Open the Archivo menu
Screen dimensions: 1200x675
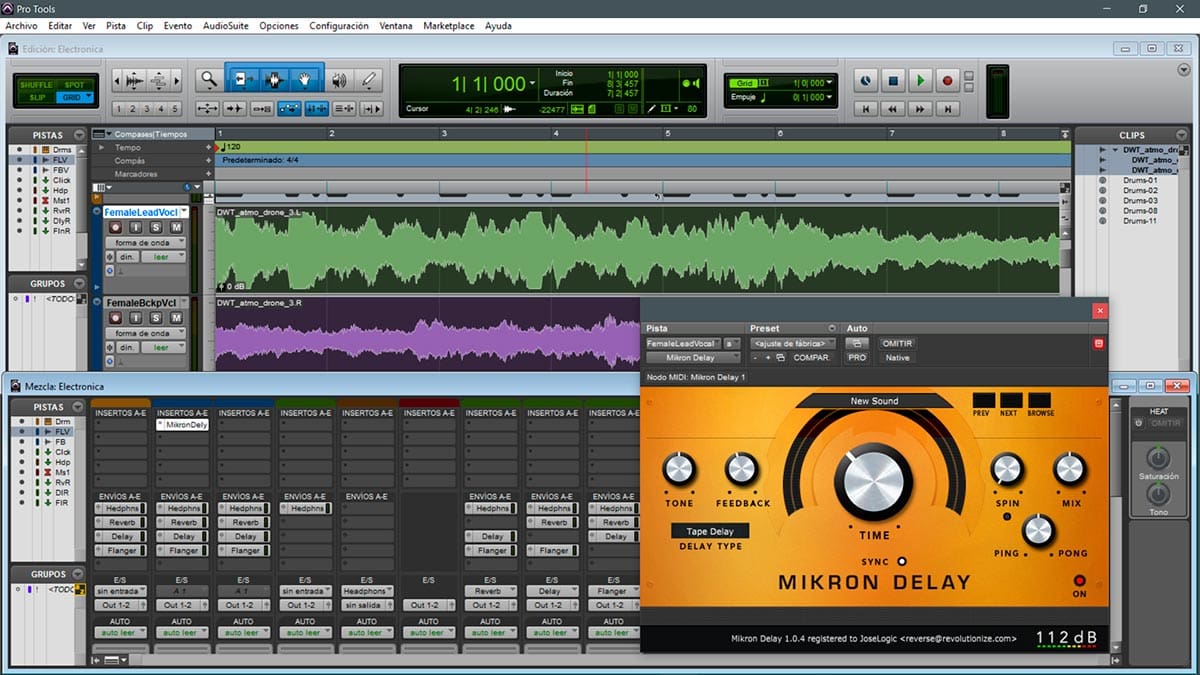pos(21,25)
